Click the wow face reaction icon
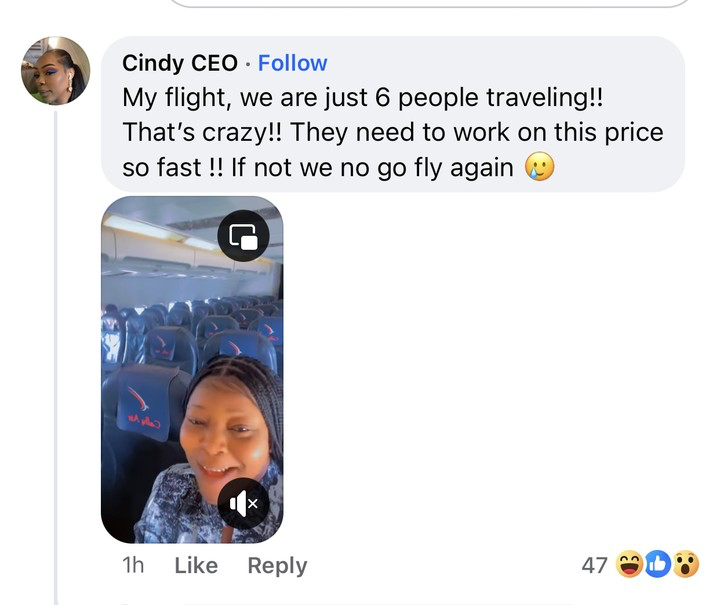Viewport: 720px width, 605px height. 684,565
